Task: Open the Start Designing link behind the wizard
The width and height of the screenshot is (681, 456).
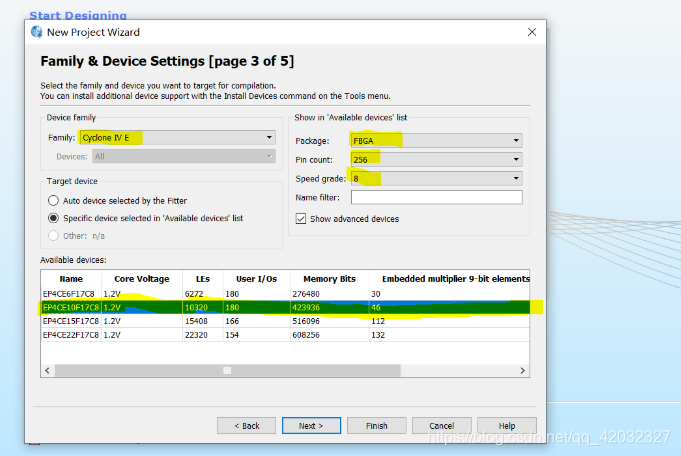Action: click(x=78, y=15)
